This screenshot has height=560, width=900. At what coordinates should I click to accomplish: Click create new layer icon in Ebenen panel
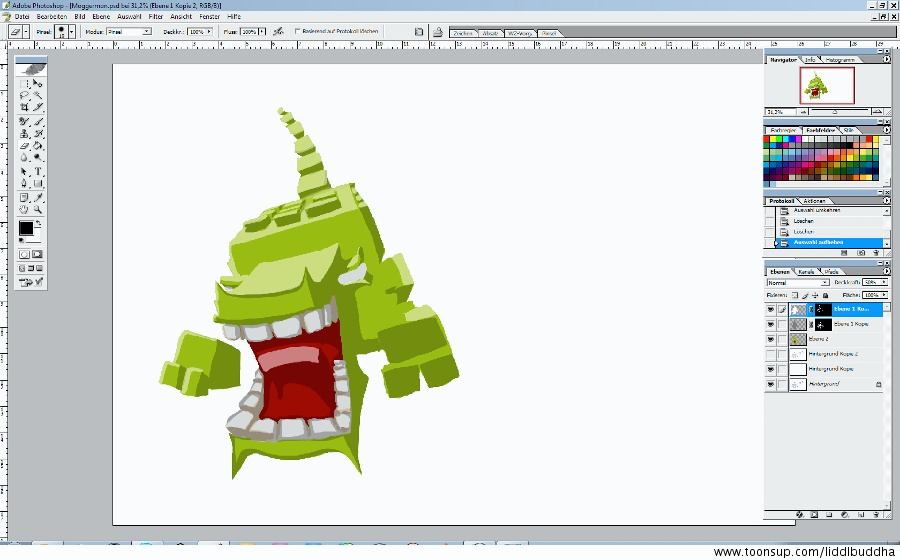click(861, 515)
